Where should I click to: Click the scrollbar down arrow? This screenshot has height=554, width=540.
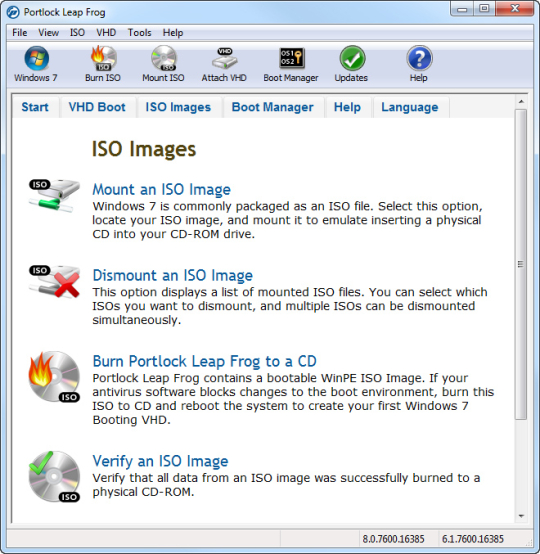521,516
